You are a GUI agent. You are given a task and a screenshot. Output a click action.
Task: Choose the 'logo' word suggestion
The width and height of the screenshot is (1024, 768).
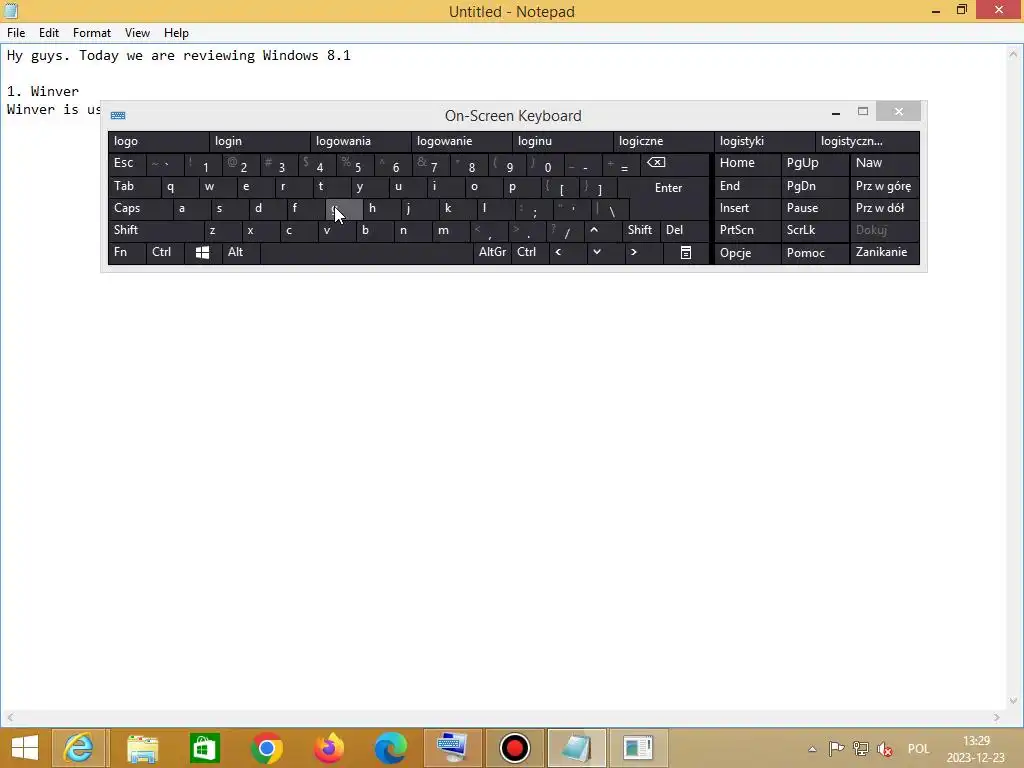pos(158,141)
